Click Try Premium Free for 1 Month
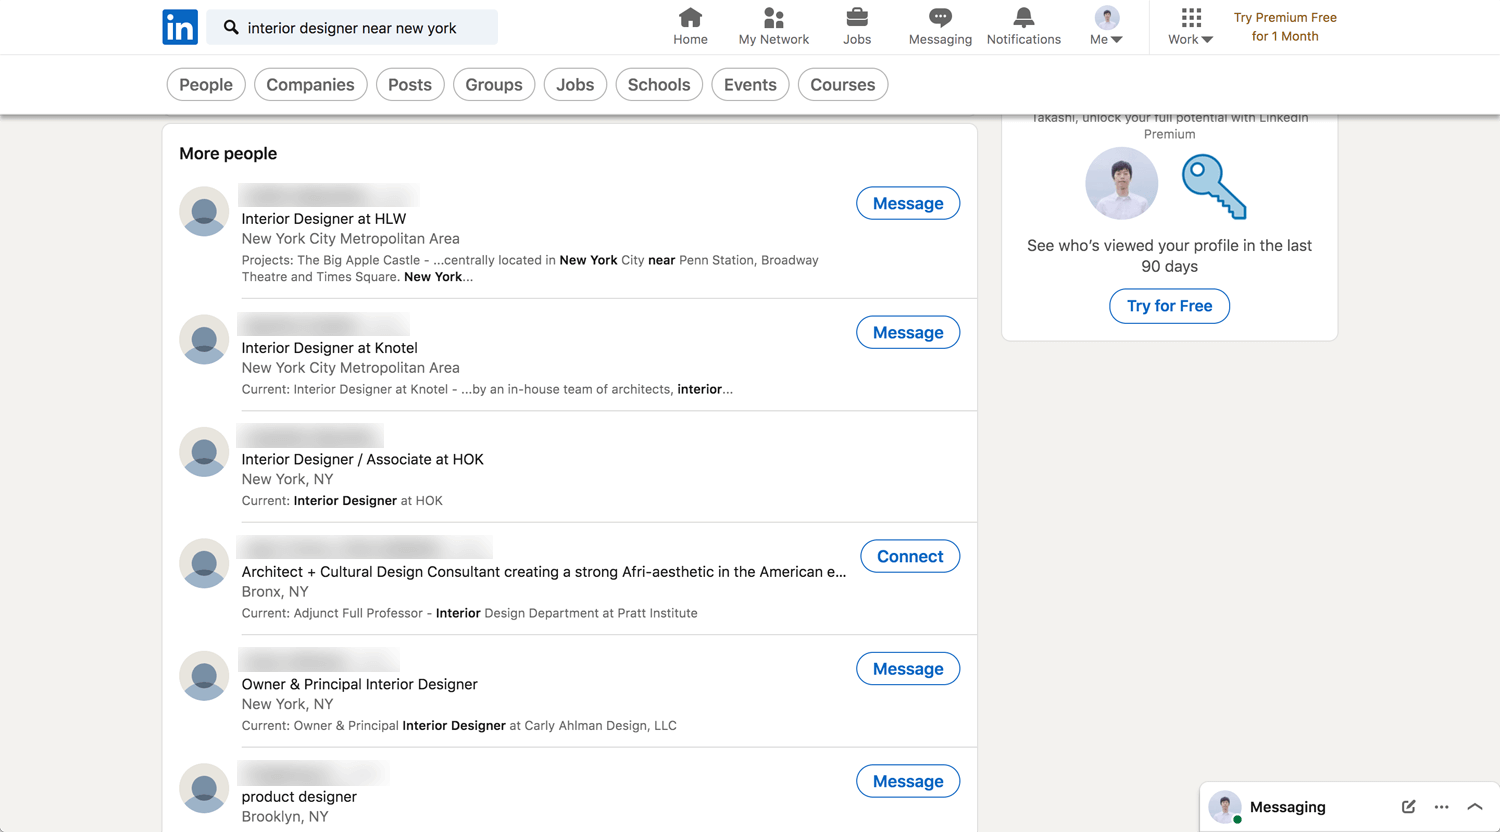Viewport: 1500px width, 832px height. coord(1285,27)
